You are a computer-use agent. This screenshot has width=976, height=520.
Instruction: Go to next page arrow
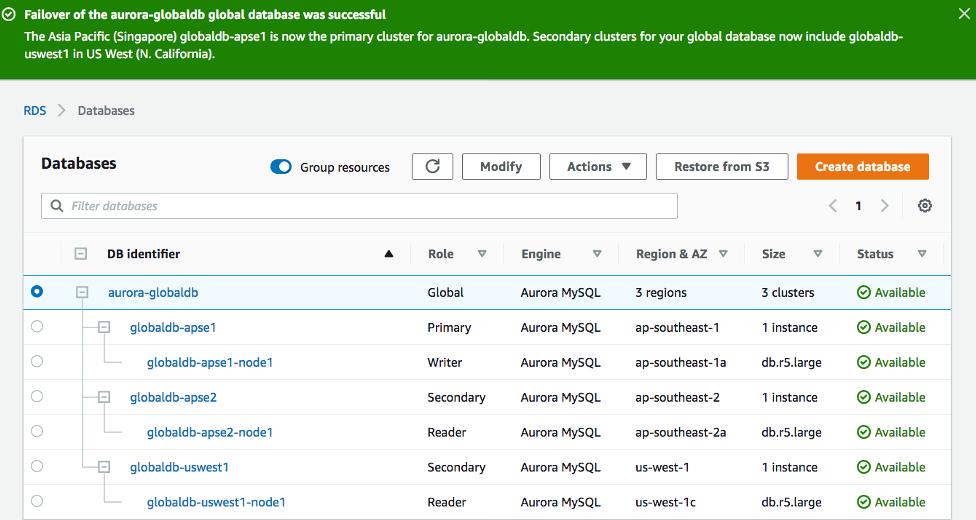click(884, 206)
